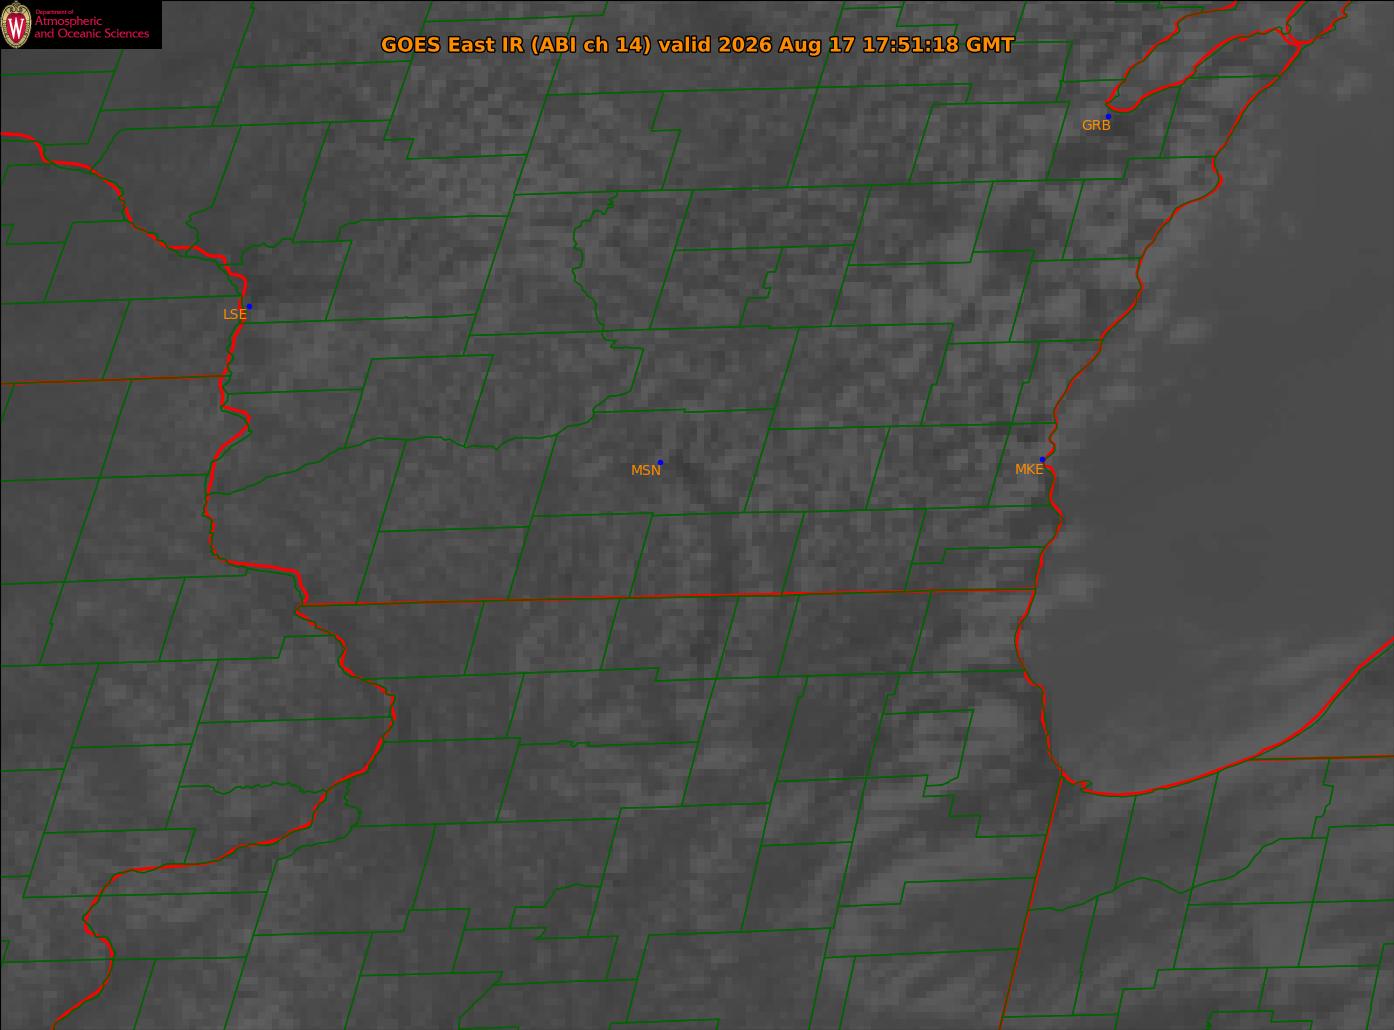Click the bright cloud patch offshore south of MKE
Screen dimensions: 1394x1030
(1072, 585)
